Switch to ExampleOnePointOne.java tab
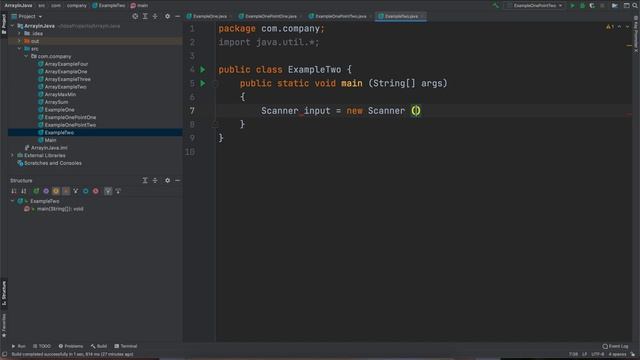Image resolution: width=640 pixels, height=360 pixels. 268,16
